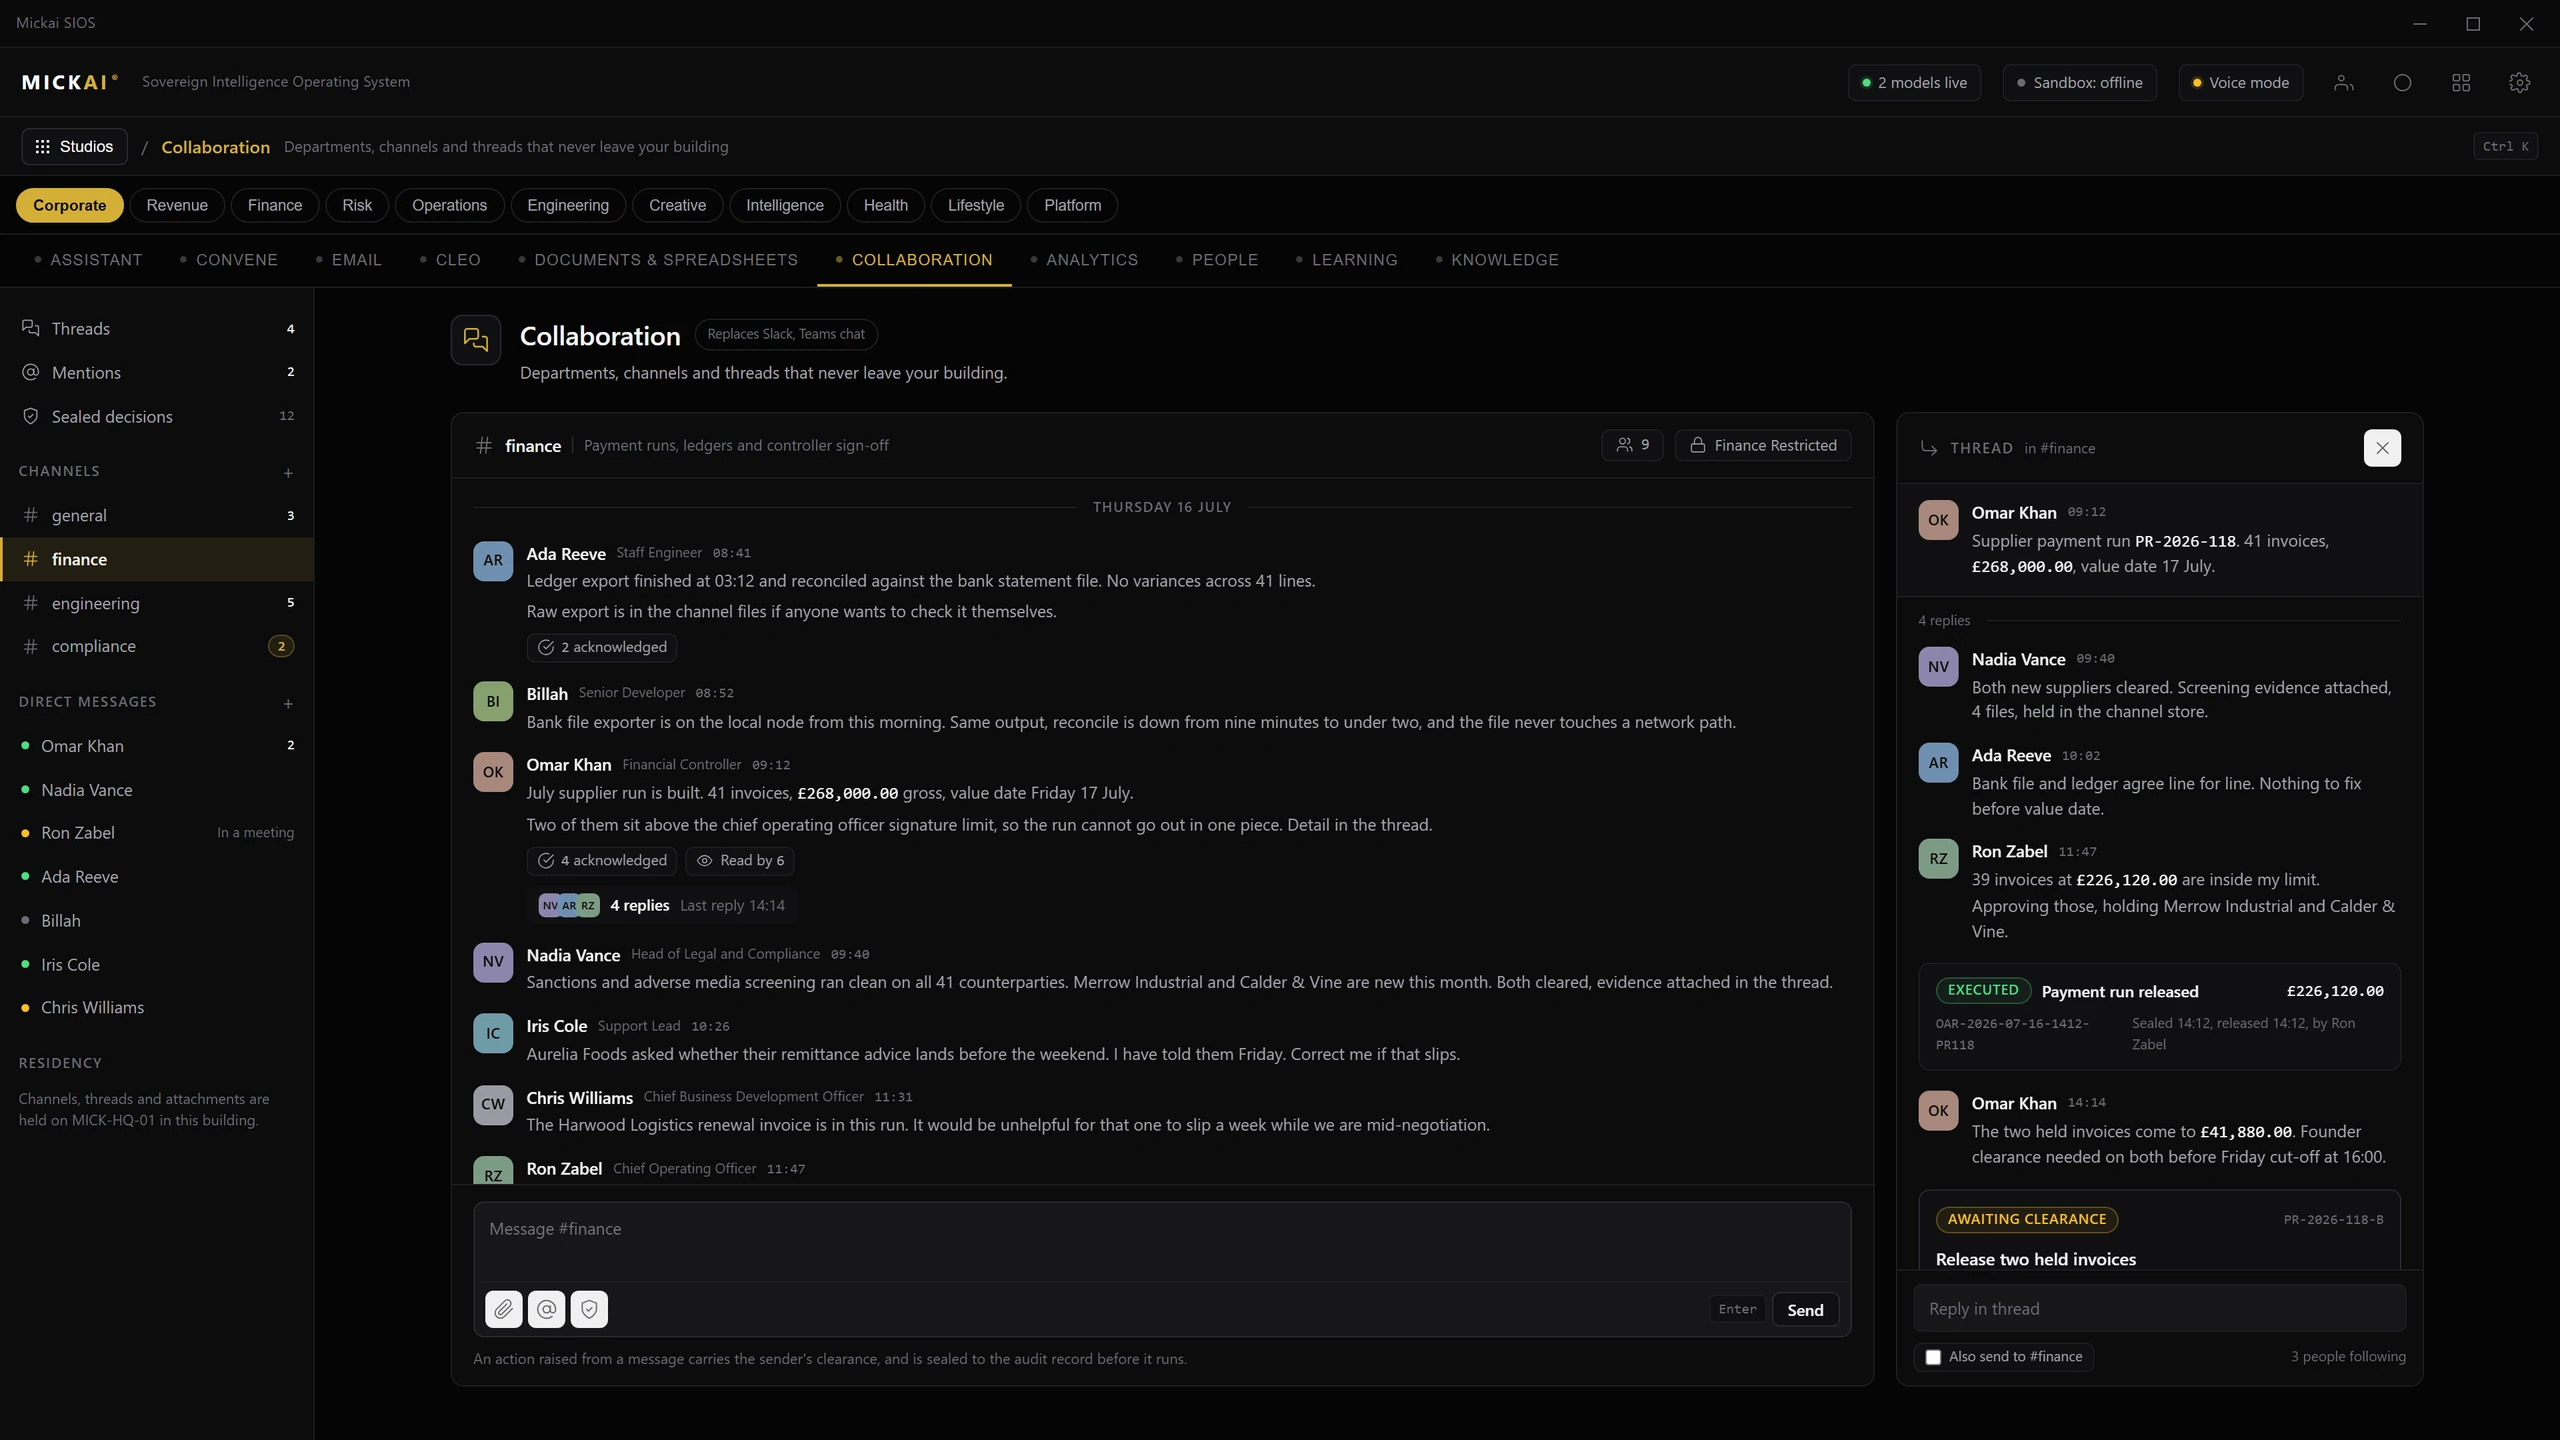
Task: Select the Health department pill
Action: pos(886,205)
